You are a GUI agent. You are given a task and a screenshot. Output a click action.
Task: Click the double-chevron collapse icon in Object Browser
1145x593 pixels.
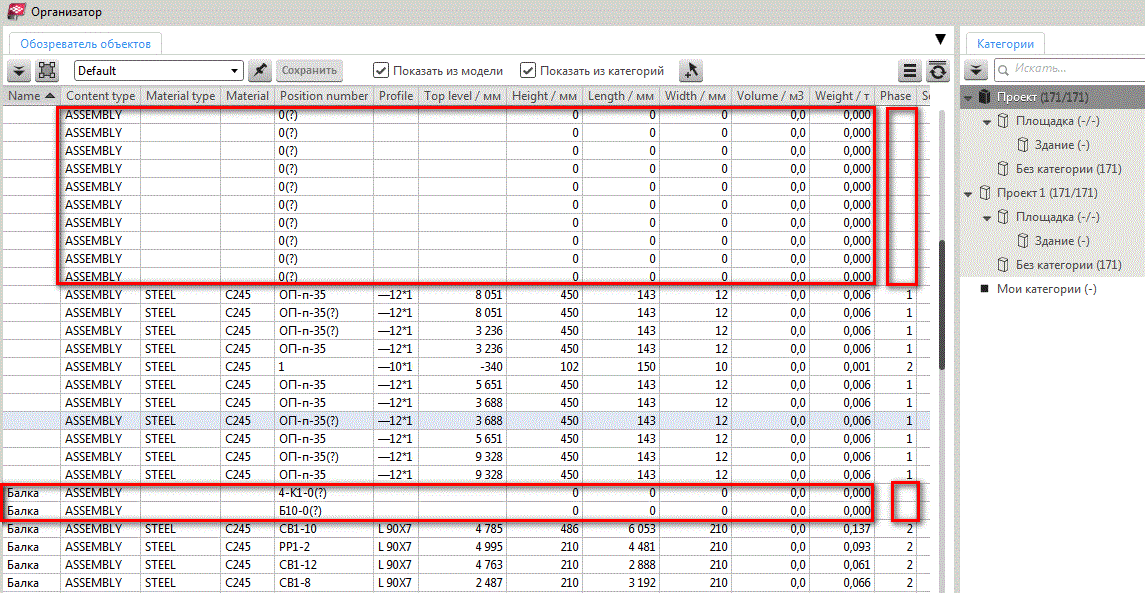coord(19,71)
